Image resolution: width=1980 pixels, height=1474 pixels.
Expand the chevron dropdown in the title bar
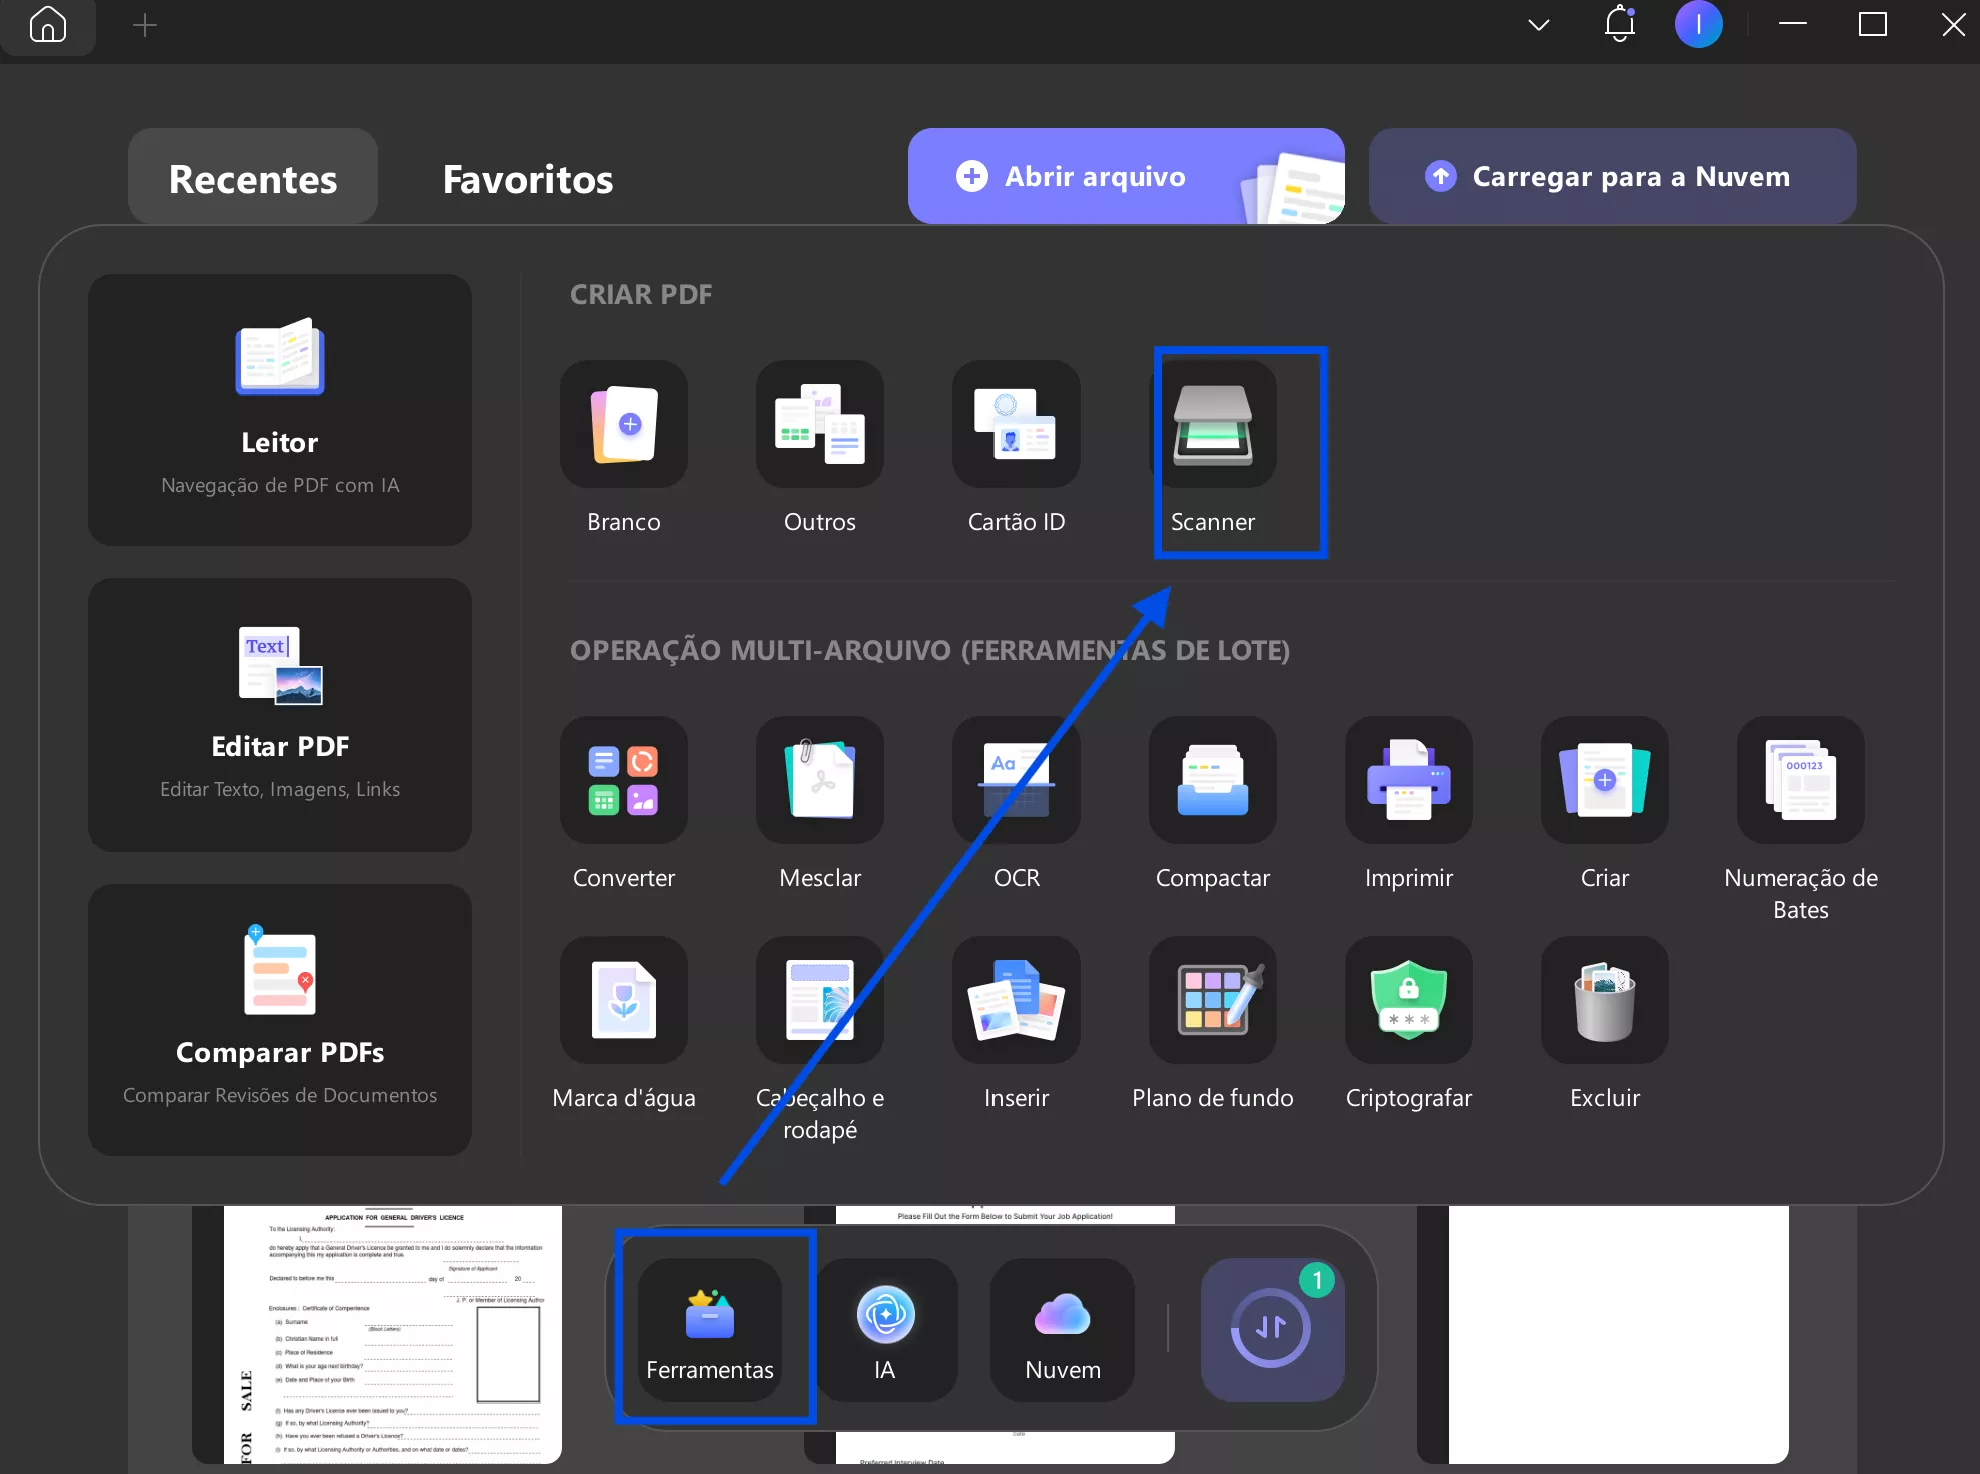tap(1539, 25)
